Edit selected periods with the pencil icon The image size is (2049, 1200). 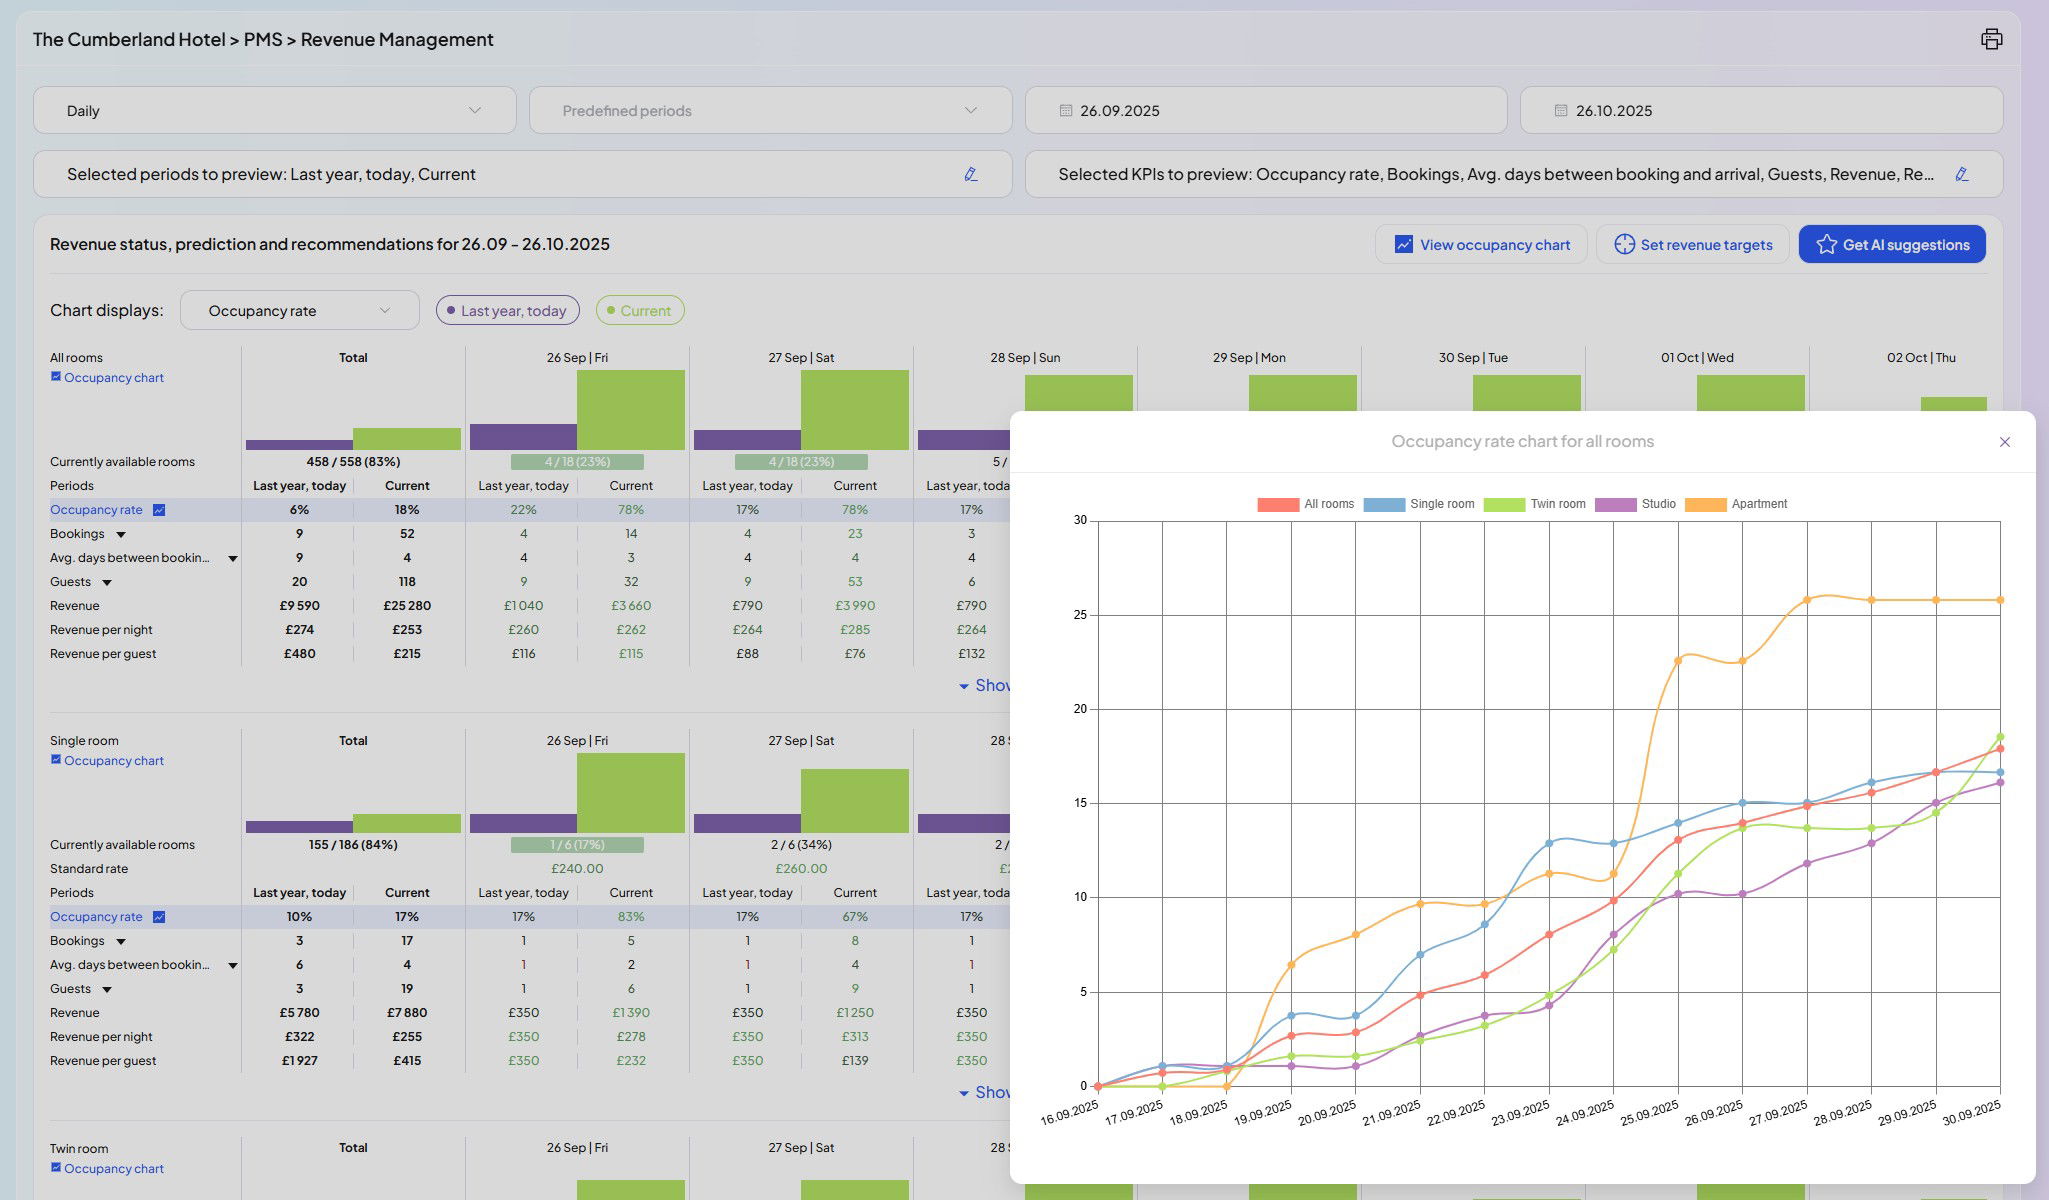pos(970,174)
